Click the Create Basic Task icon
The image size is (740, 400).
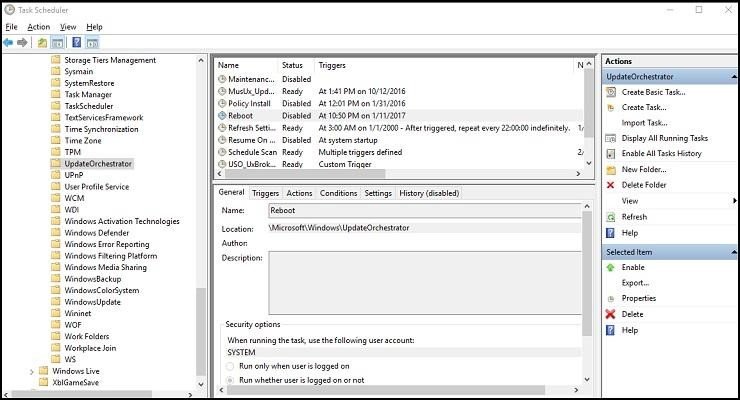(611, 92)
